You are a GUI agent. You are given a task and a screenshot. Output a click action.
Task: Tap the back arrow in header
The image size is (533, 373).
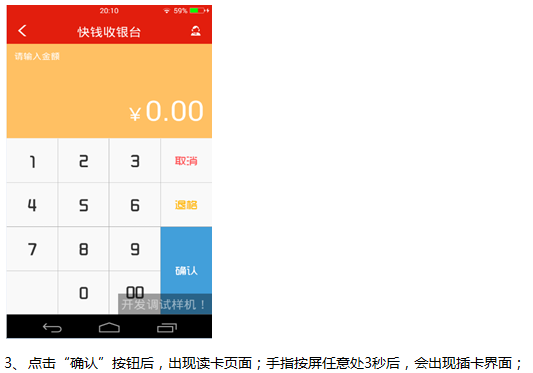coord(22,31)
